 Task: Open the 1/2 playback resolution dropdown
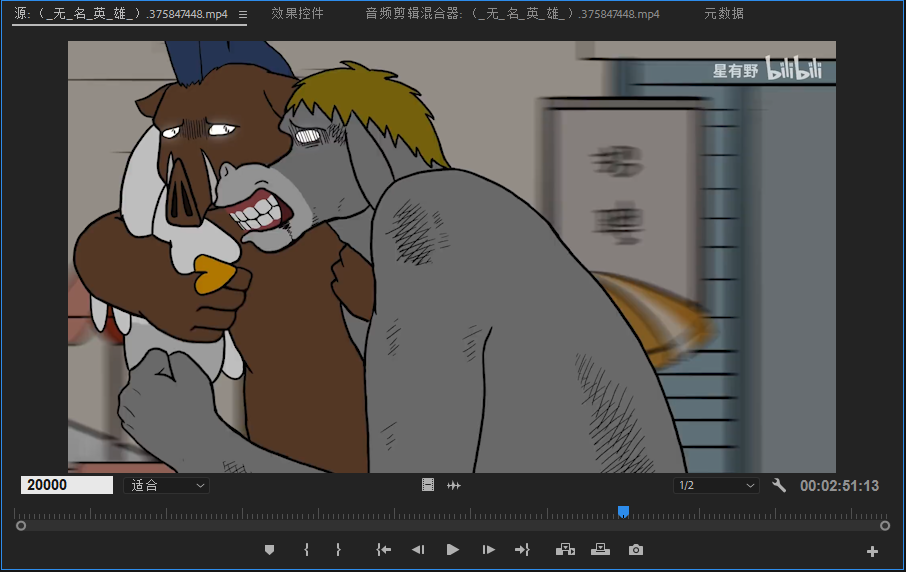point(716,485)
